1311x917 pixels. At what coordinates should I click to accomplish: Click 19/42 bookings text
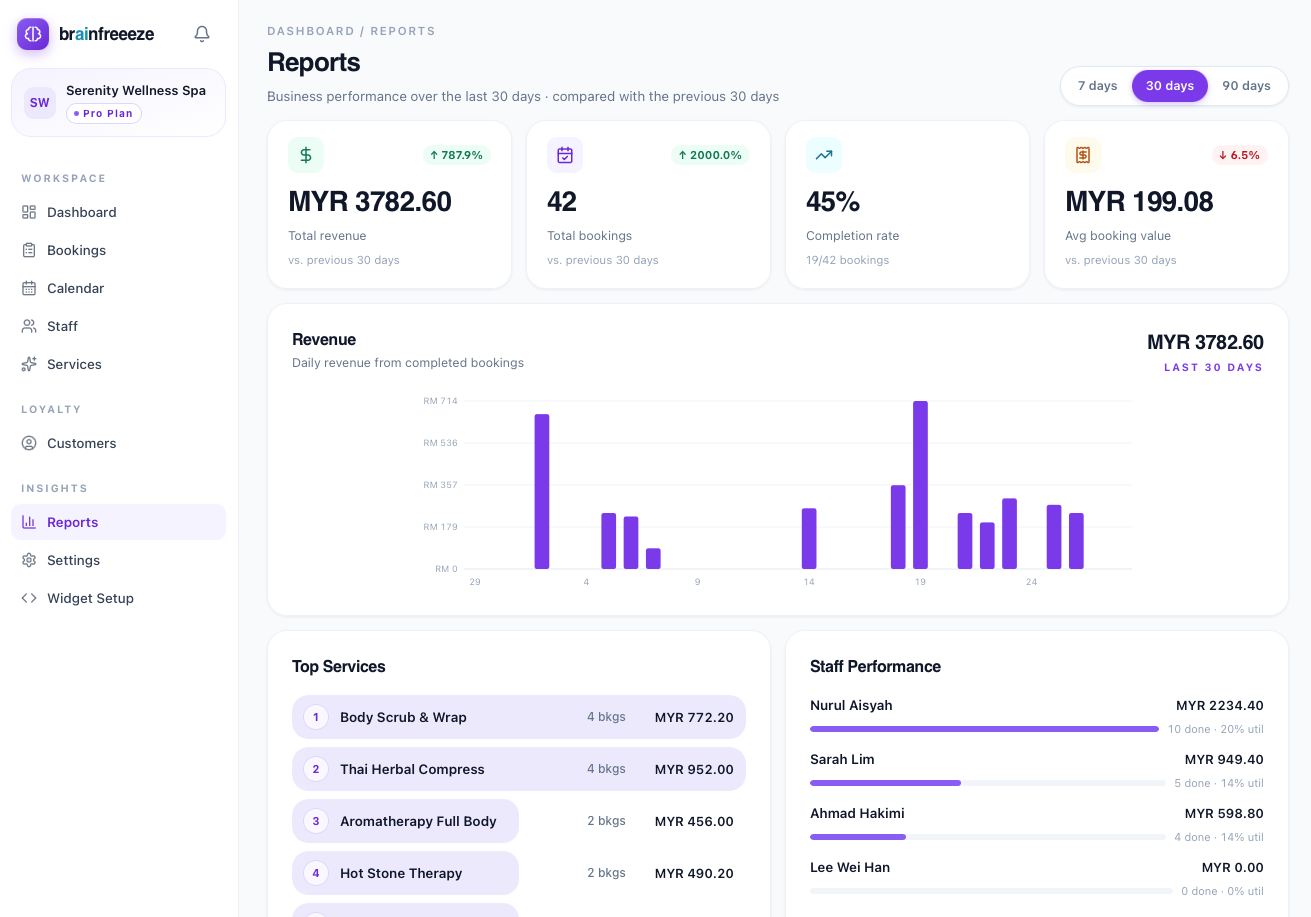pyautogui.click(x=847, y=260)
